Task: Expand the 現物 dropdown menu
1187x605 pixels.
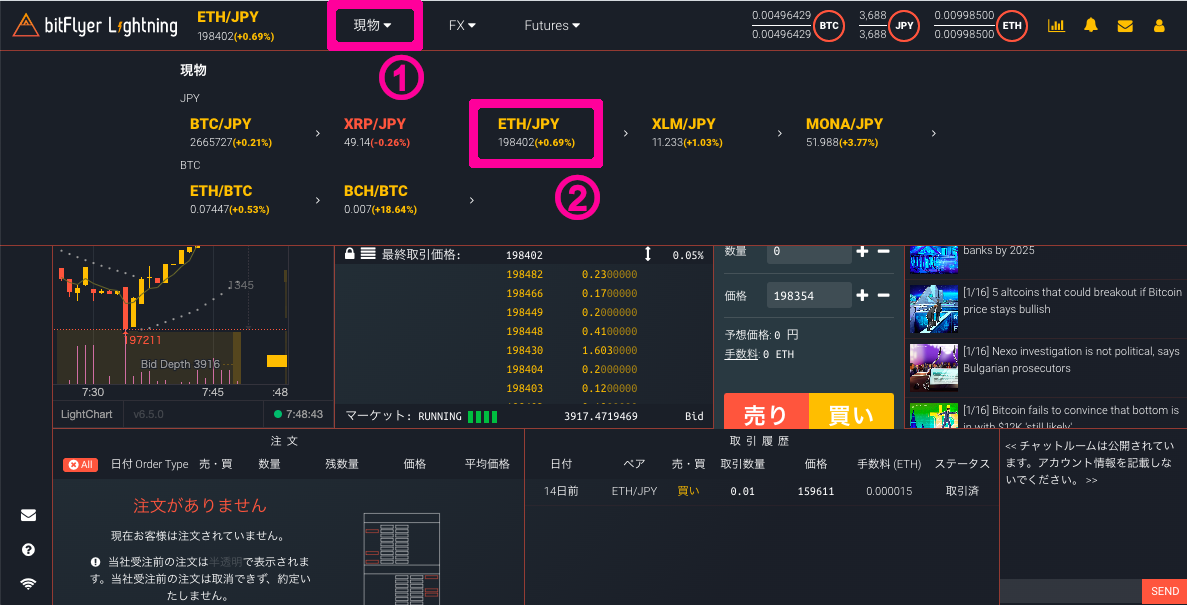Action: click(372, 25)
